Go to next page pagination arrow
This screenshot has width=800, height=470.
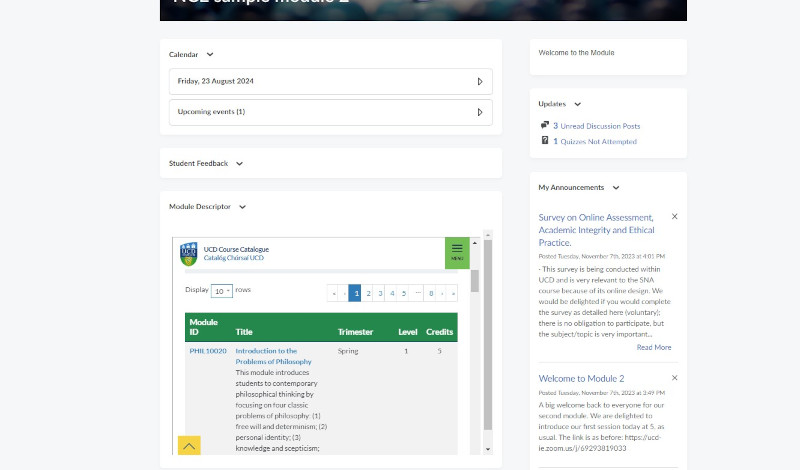442,293
